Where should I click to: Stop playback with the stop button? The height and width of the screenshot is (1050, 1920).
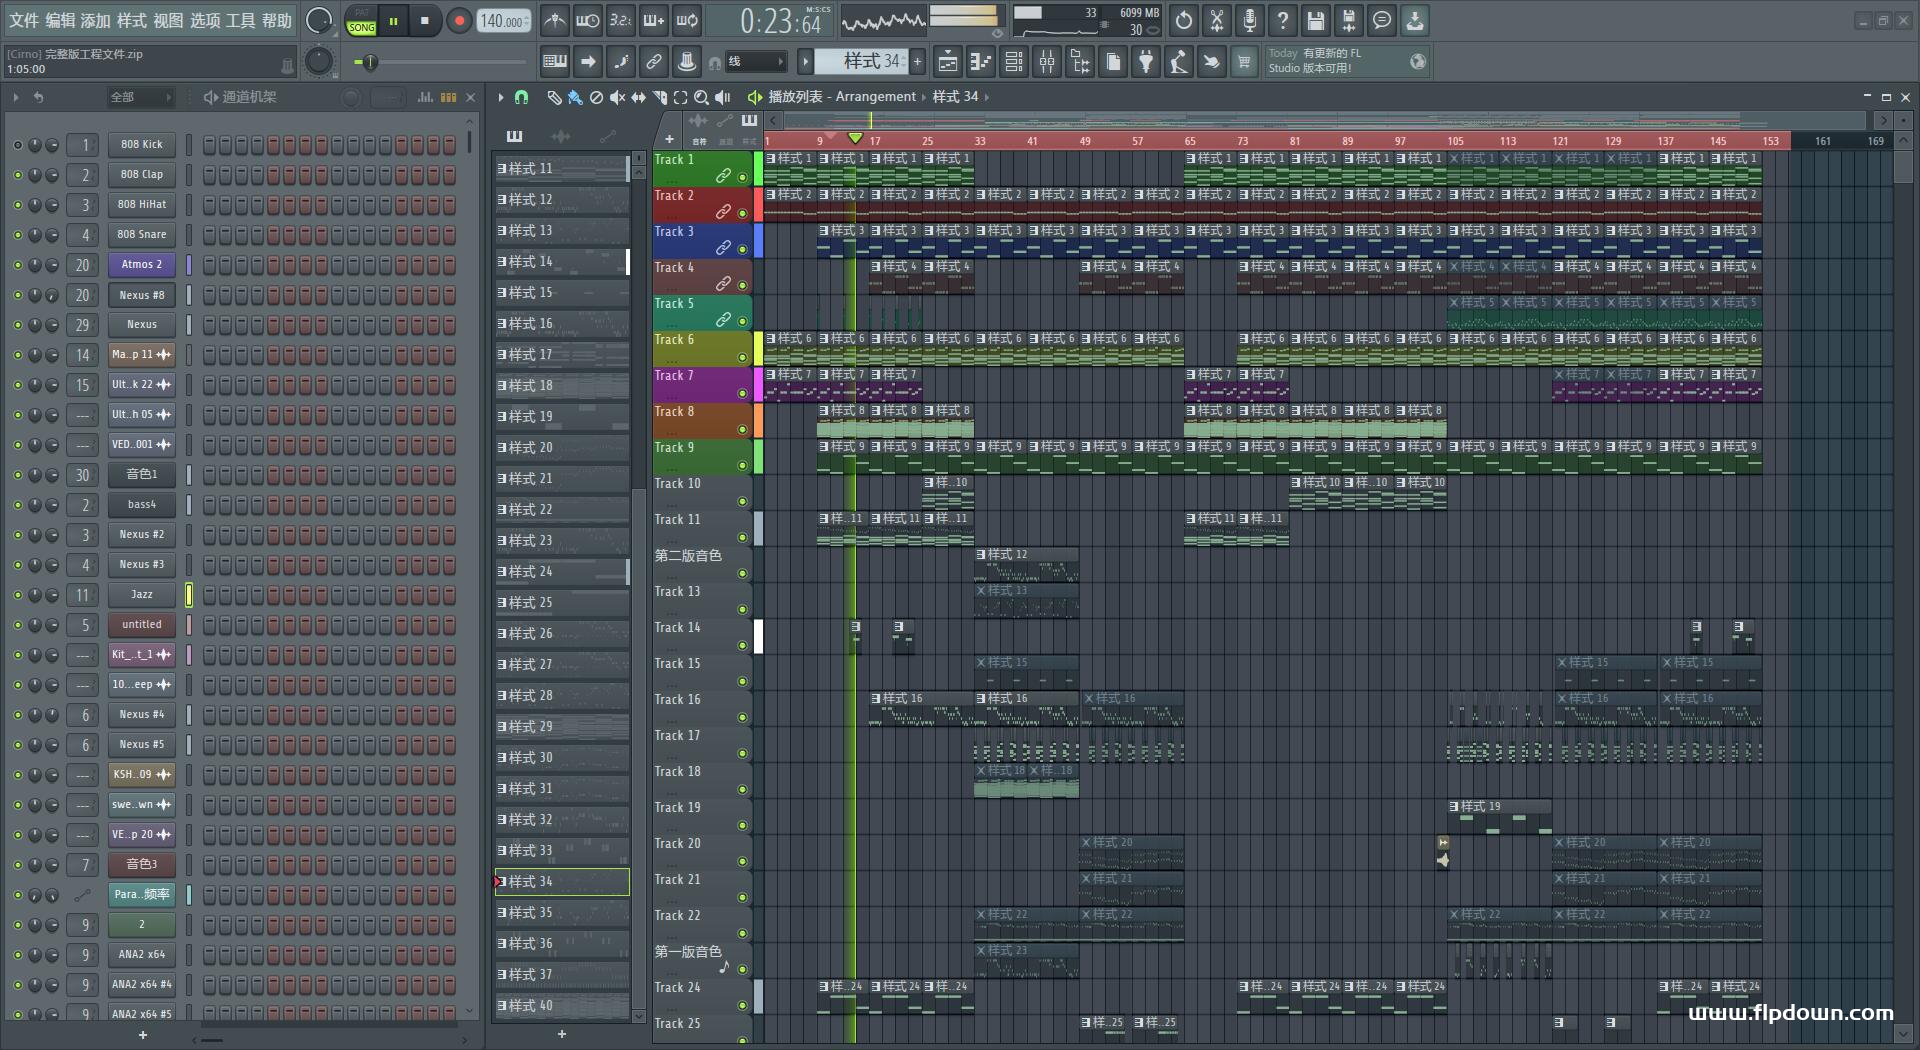click(x=425, y=21)
